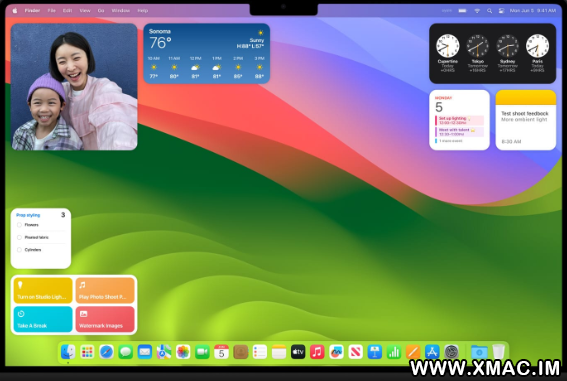567x381 pixels.
Task: Open the Downloads folder in the Dock
Action: (479, 352)
